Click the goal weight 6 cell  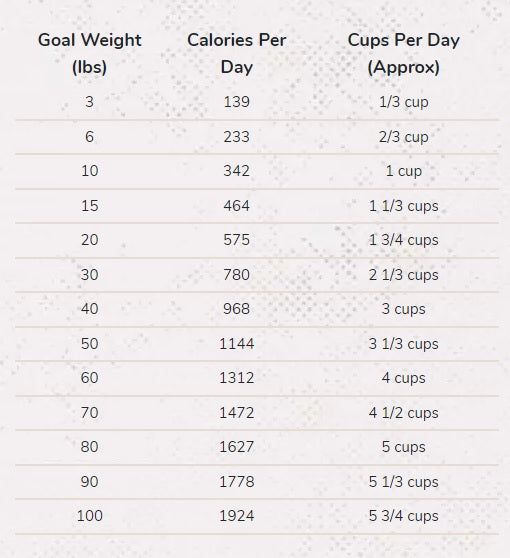(x=89, y=137)
